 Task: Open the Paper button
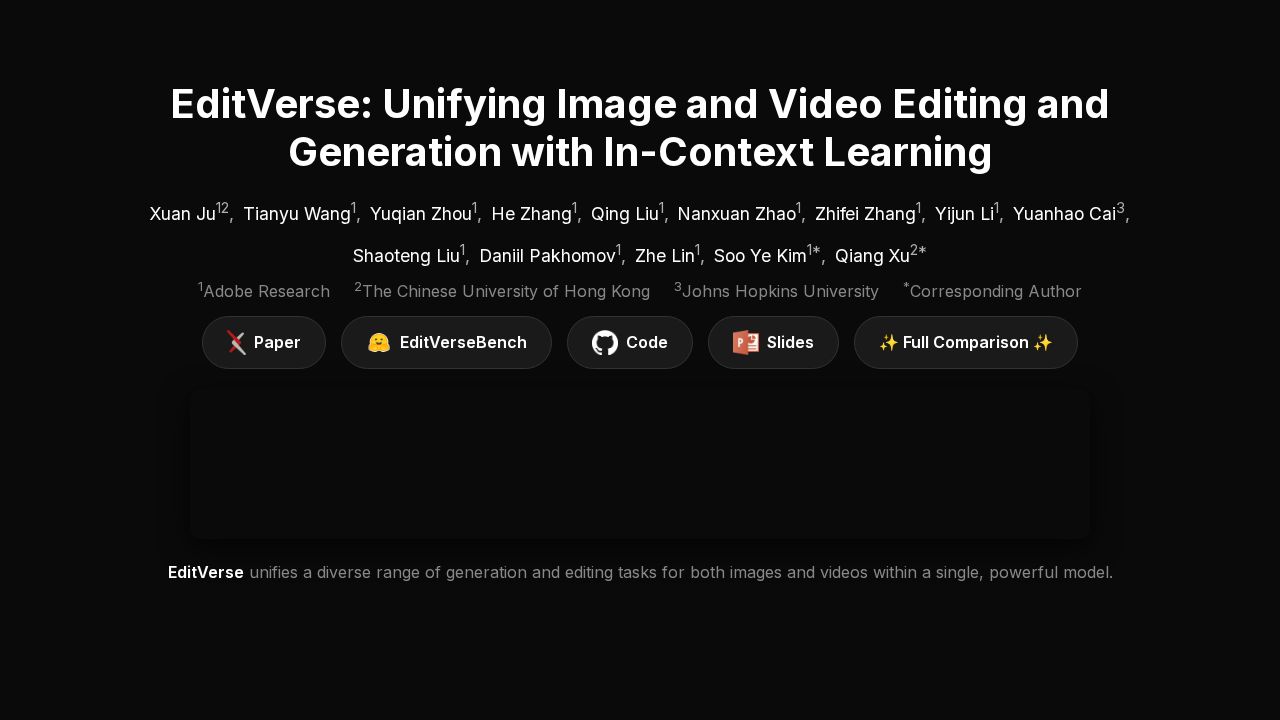[x=264, y=342]
